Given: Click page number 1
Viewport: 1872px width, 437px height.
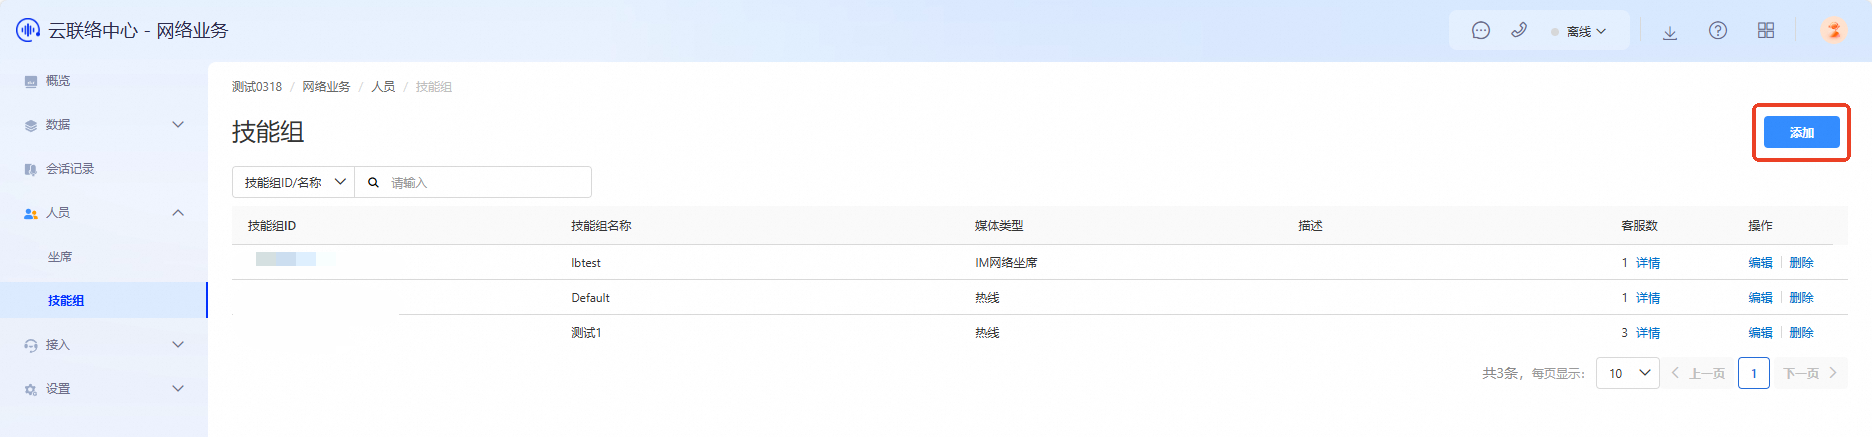Looking at the screenshot, I should tap(1754, 373).
